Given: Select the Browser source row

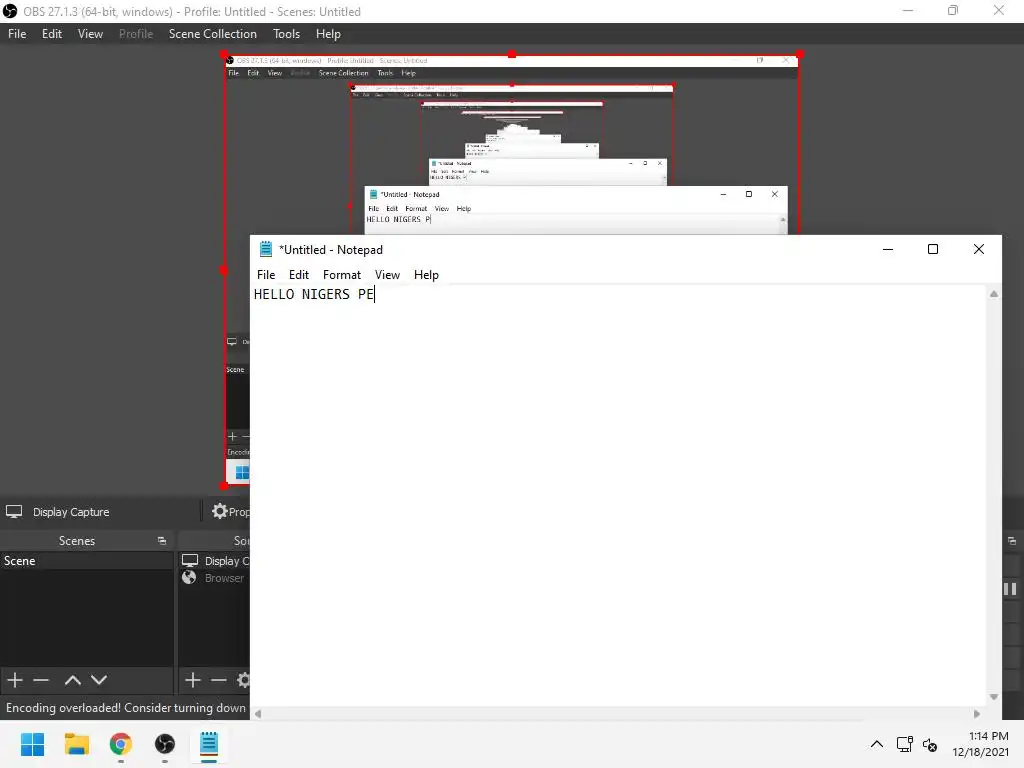Looking at the screenshot, I should click(x=214, y=578).
